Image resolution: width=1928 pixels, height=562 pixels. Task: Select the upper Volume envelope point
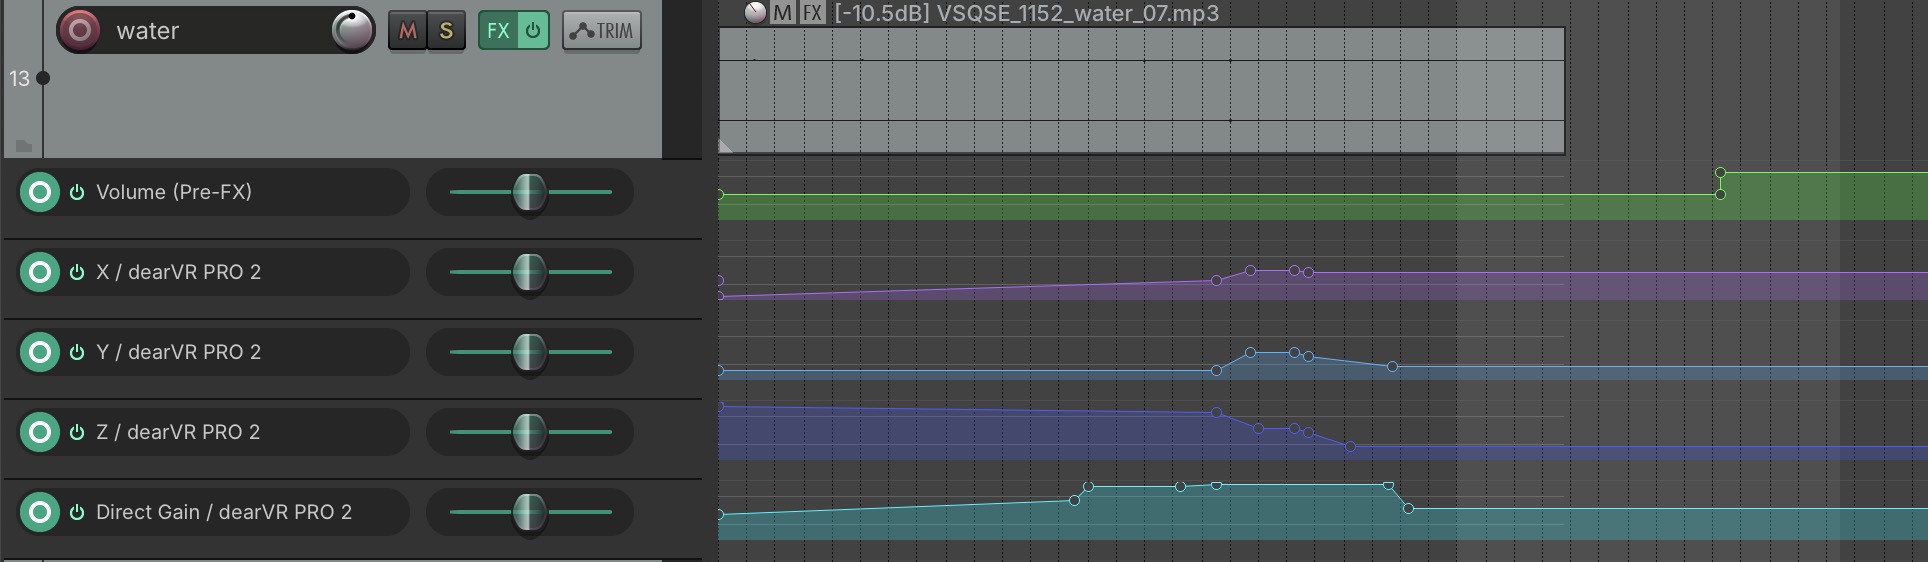(x=1720, y=173)
